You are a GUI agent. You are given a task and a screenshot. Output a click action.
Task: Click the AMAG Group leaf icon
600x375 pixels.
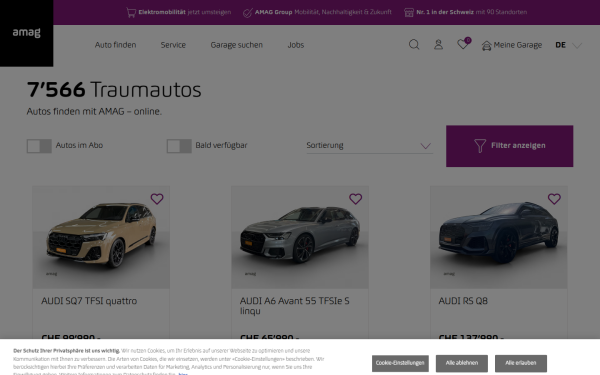click(248, 13)
